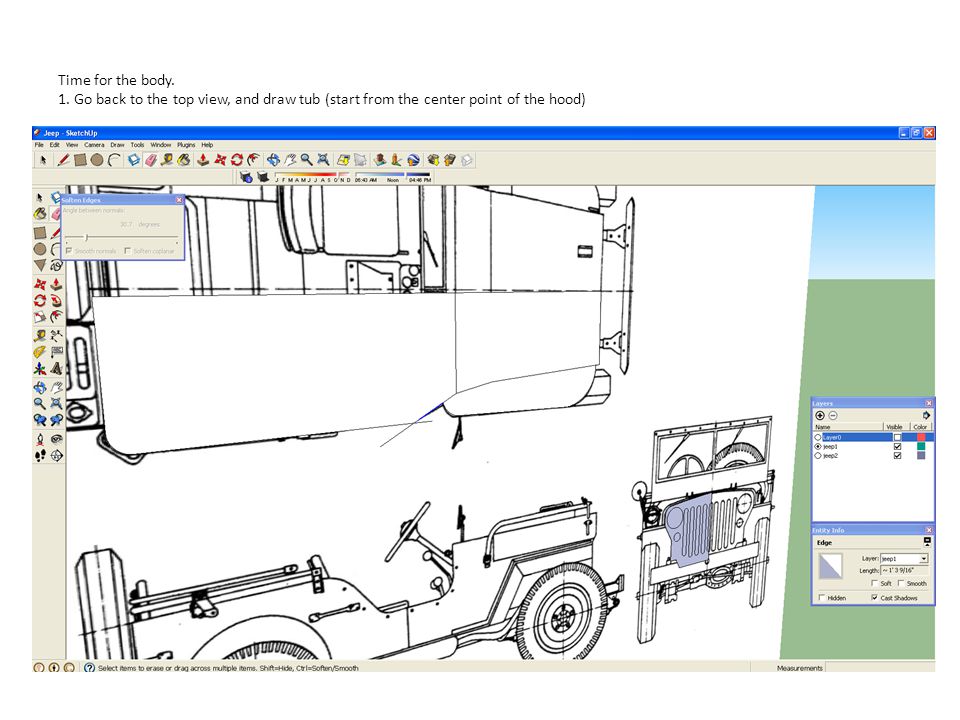The image size is (960, 720).
Task: Click the material thumbnail in Entity Info
Action: [830, 566]
